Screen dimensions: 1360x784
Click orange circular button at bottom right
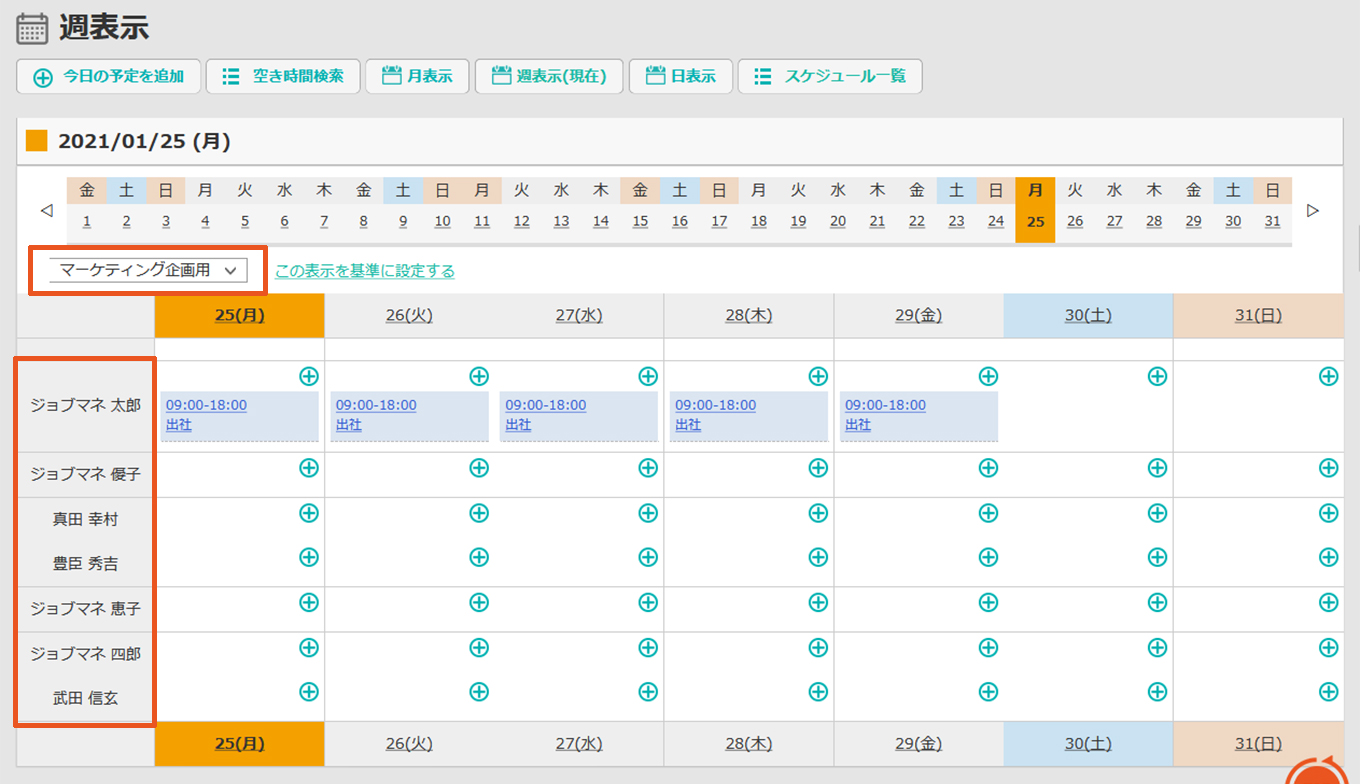click(x=1315, y=771)
